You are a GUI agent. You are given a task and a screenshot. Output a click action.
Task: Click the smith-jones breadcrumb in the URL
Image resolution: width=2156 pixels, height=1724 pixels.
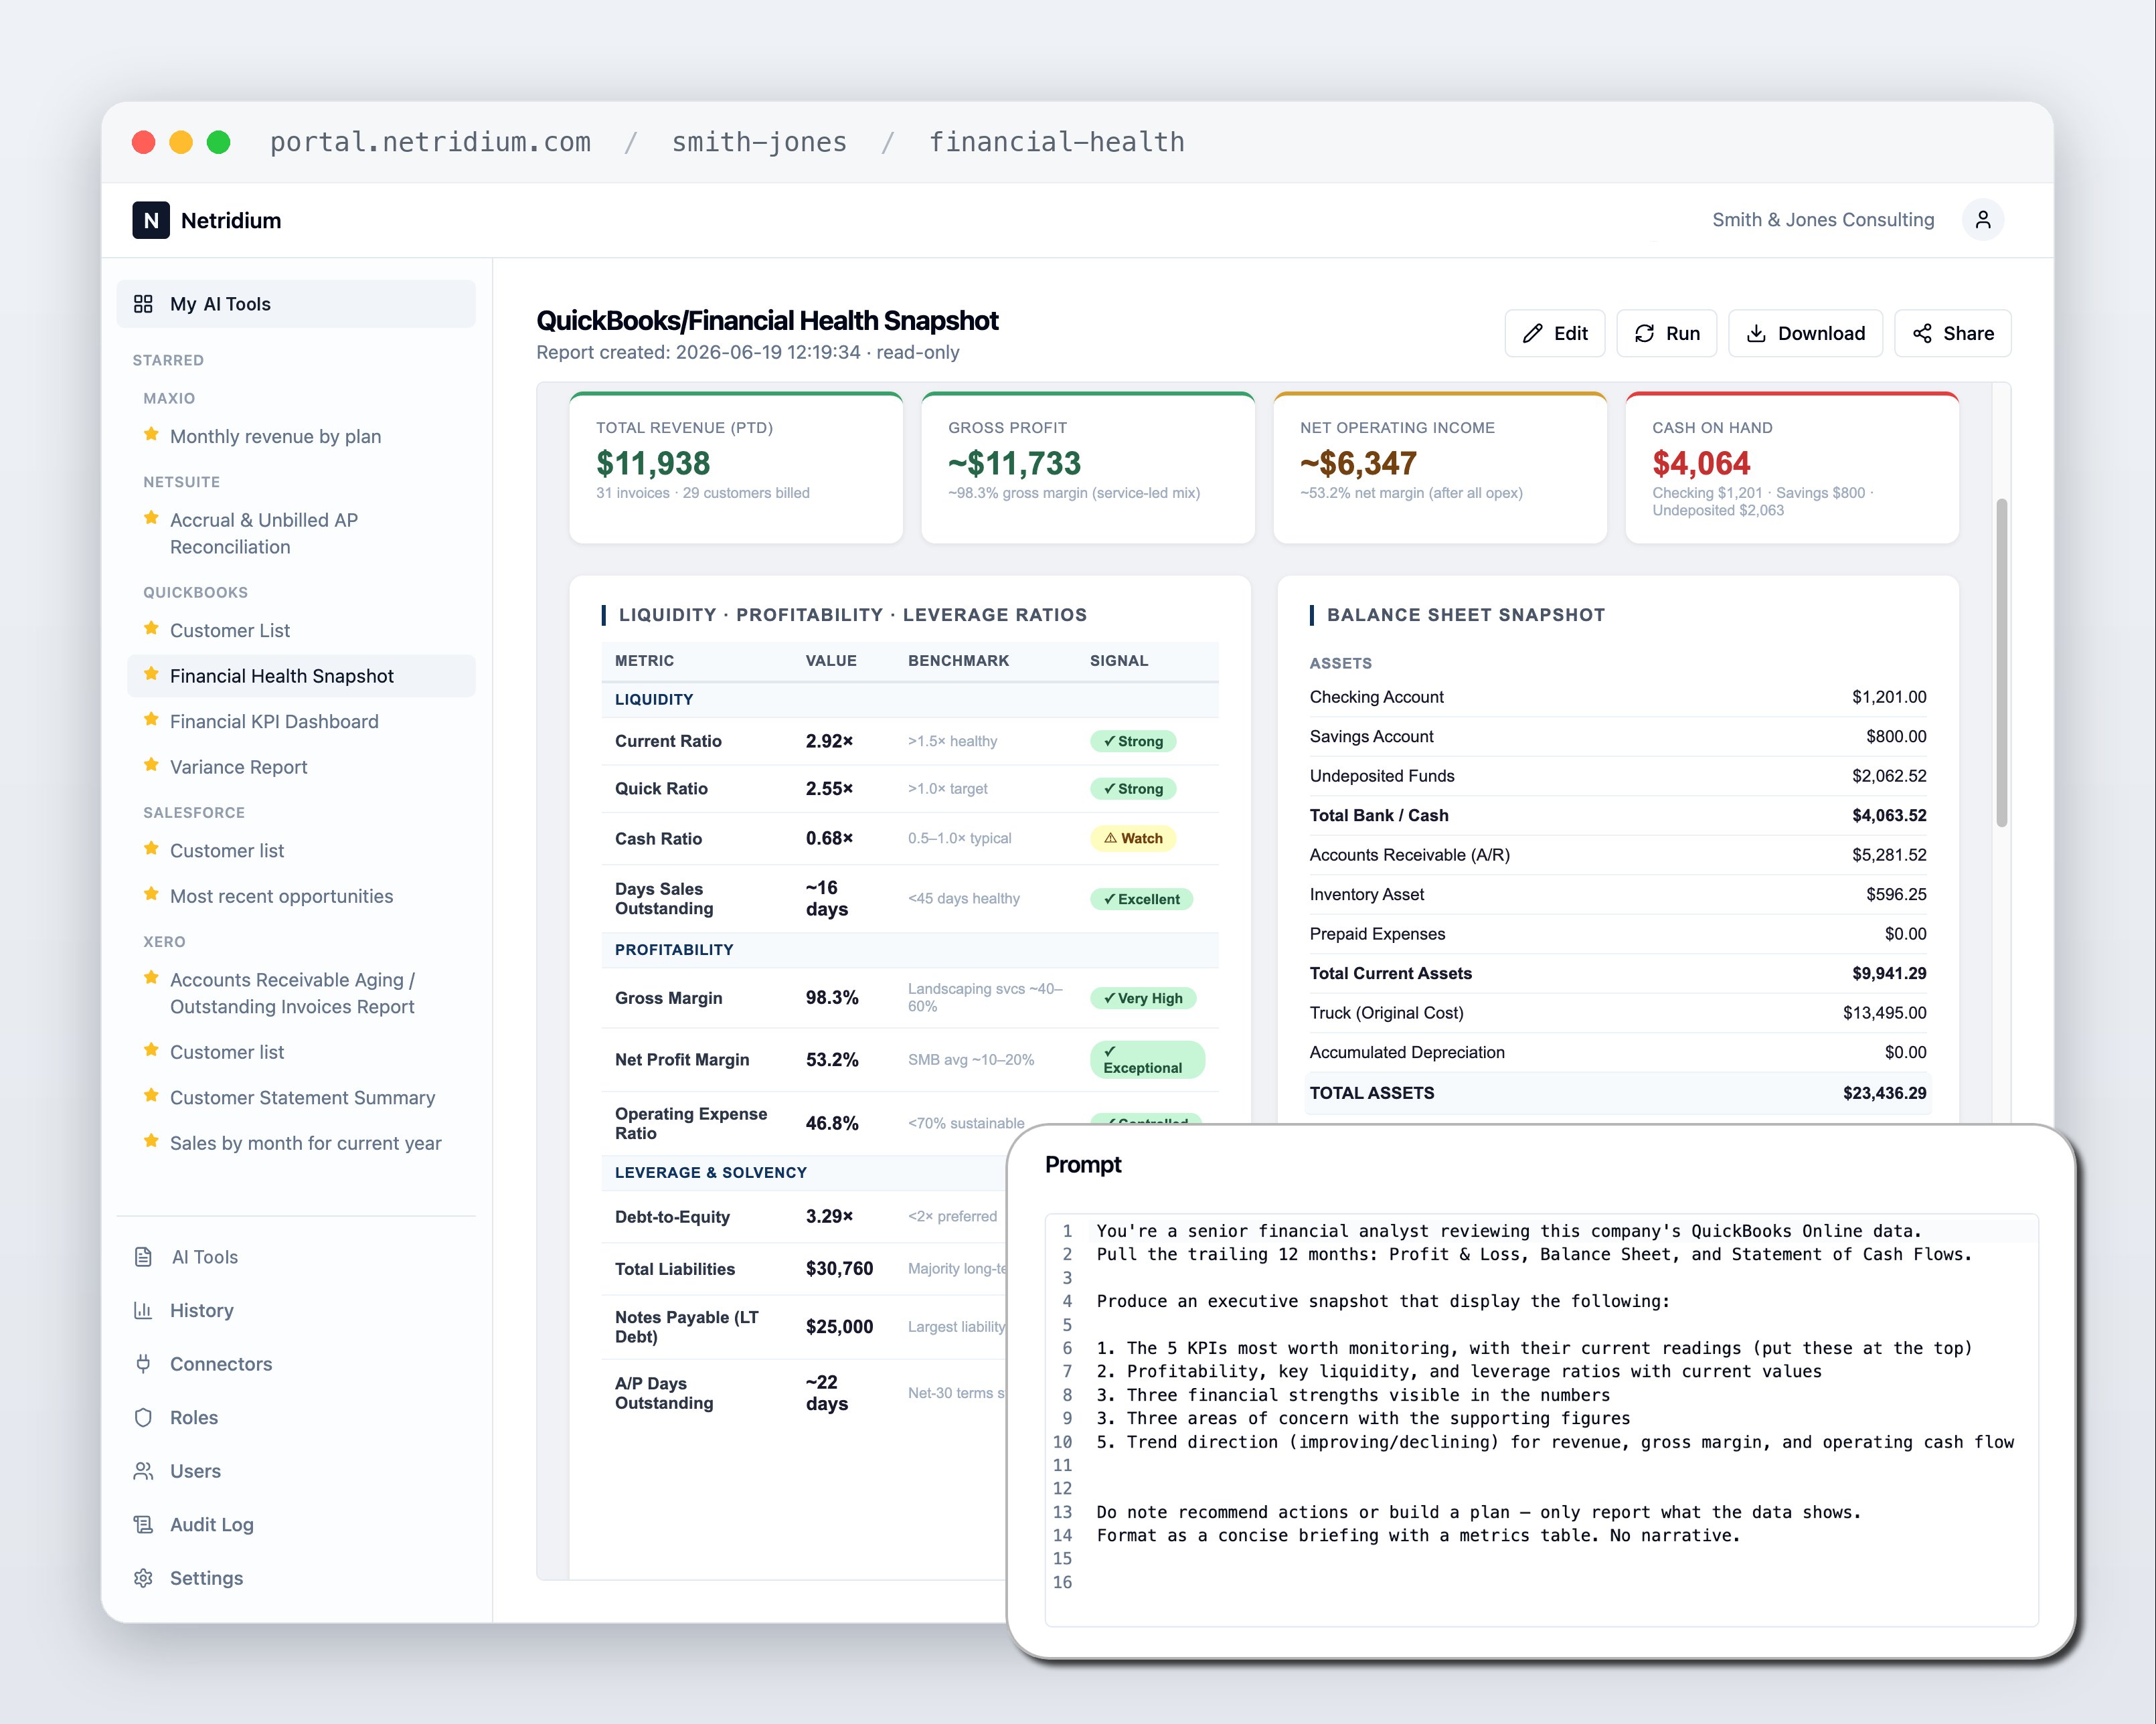[x=759, y=142]
